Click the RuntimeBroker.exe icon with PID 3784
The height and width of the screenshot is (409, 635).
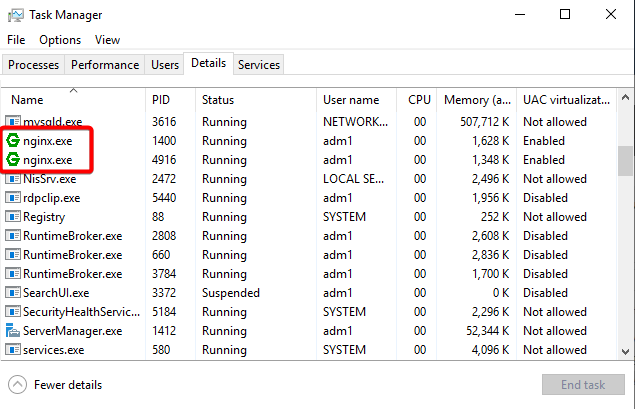13,274
